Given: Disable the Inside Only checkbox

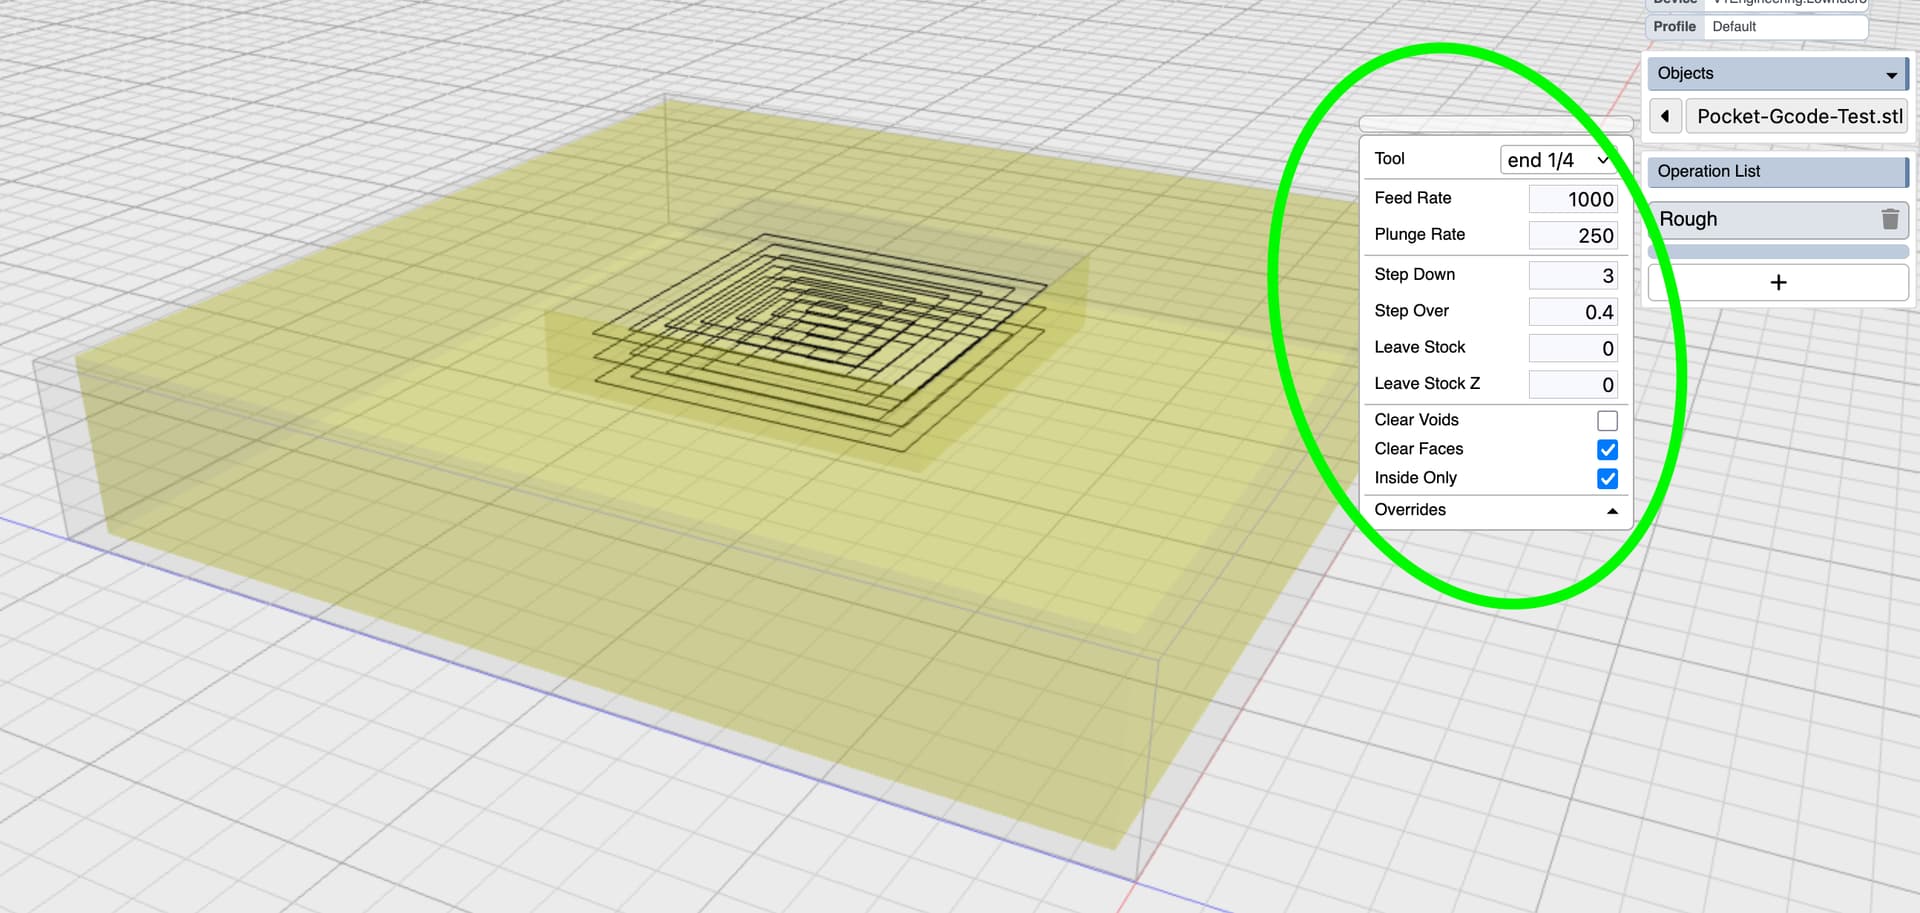Looking at the screenshot, I should (1607, 479).
